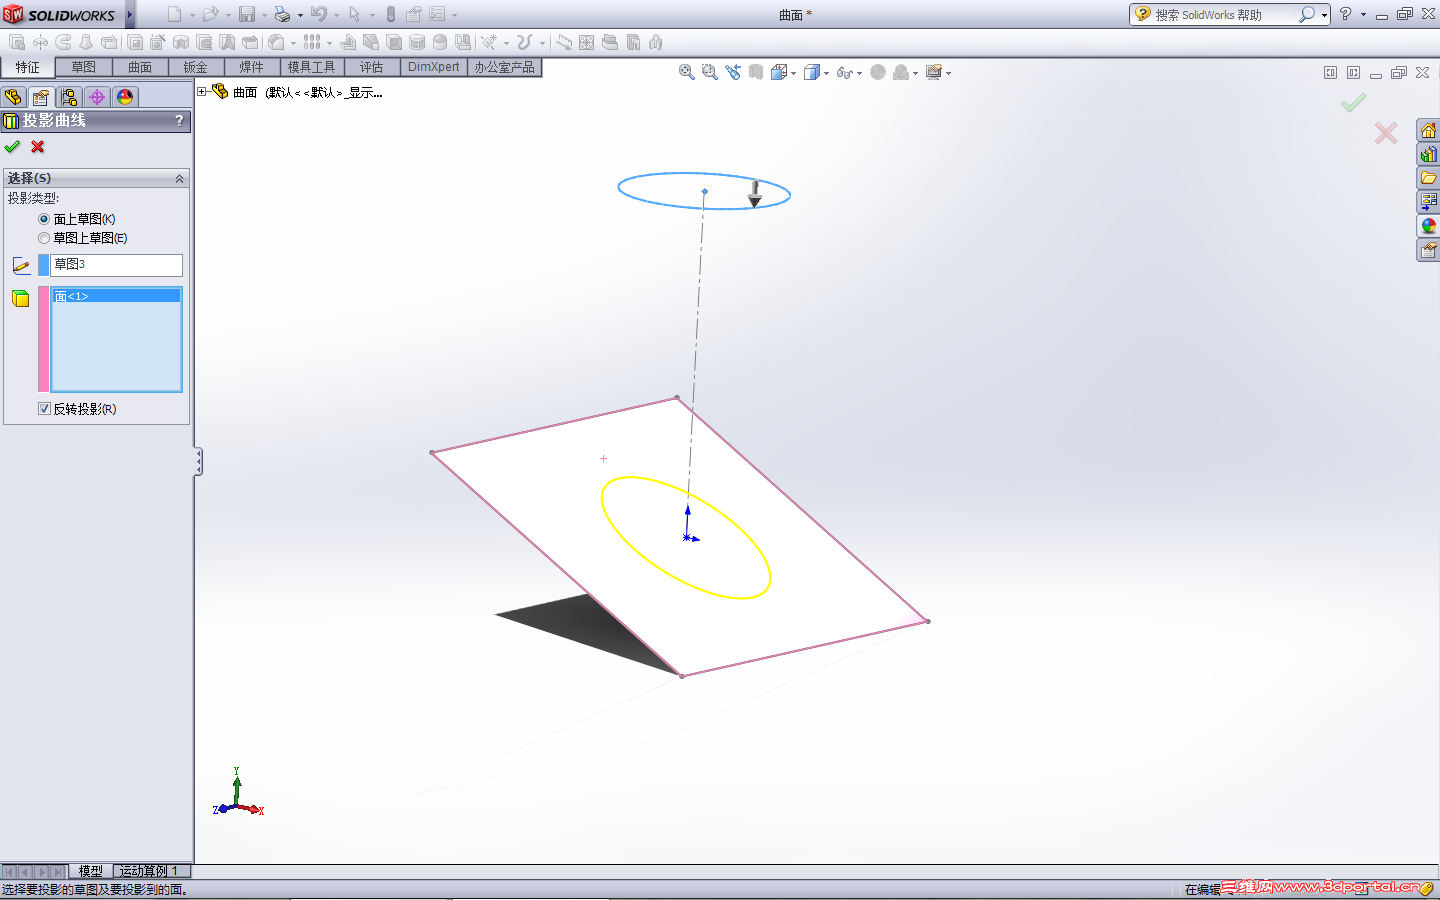Open 运动算例 1 bottom tab
This screenshot has height=900, width=1440.
(x=150, y=871)
